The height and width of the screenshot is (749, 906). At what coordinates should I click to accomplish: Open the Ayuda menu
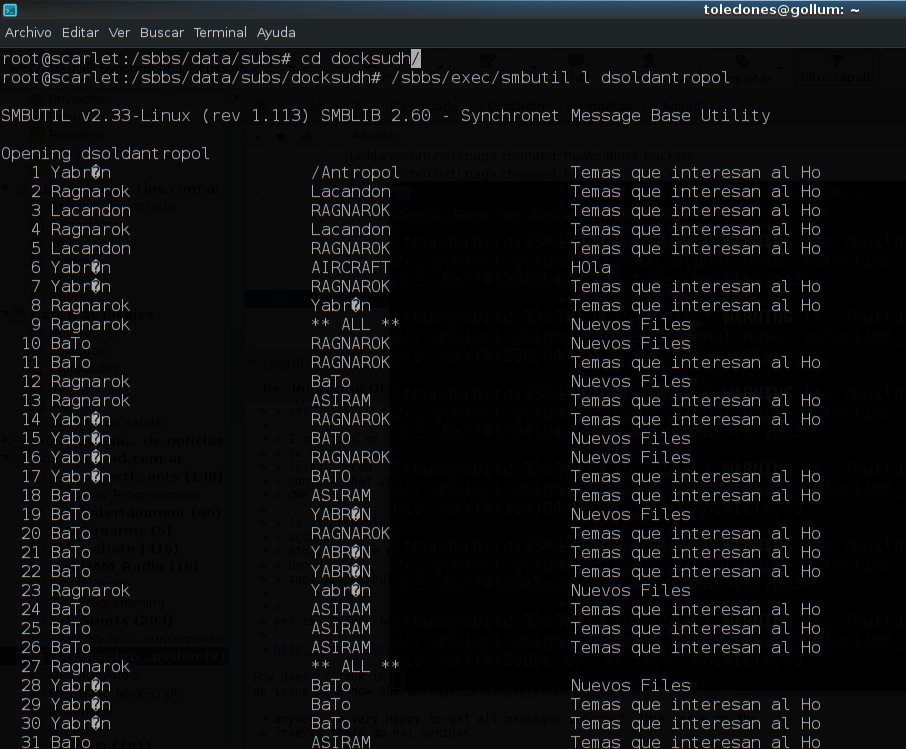coord(276,32)
